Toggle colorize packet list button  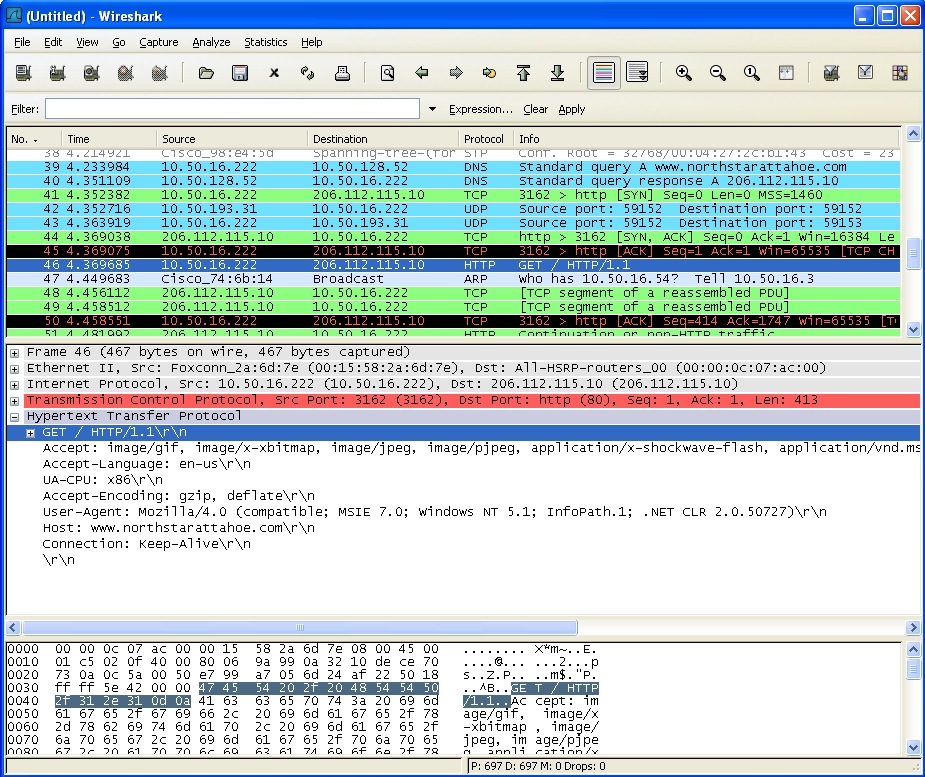tap(602, 73)
